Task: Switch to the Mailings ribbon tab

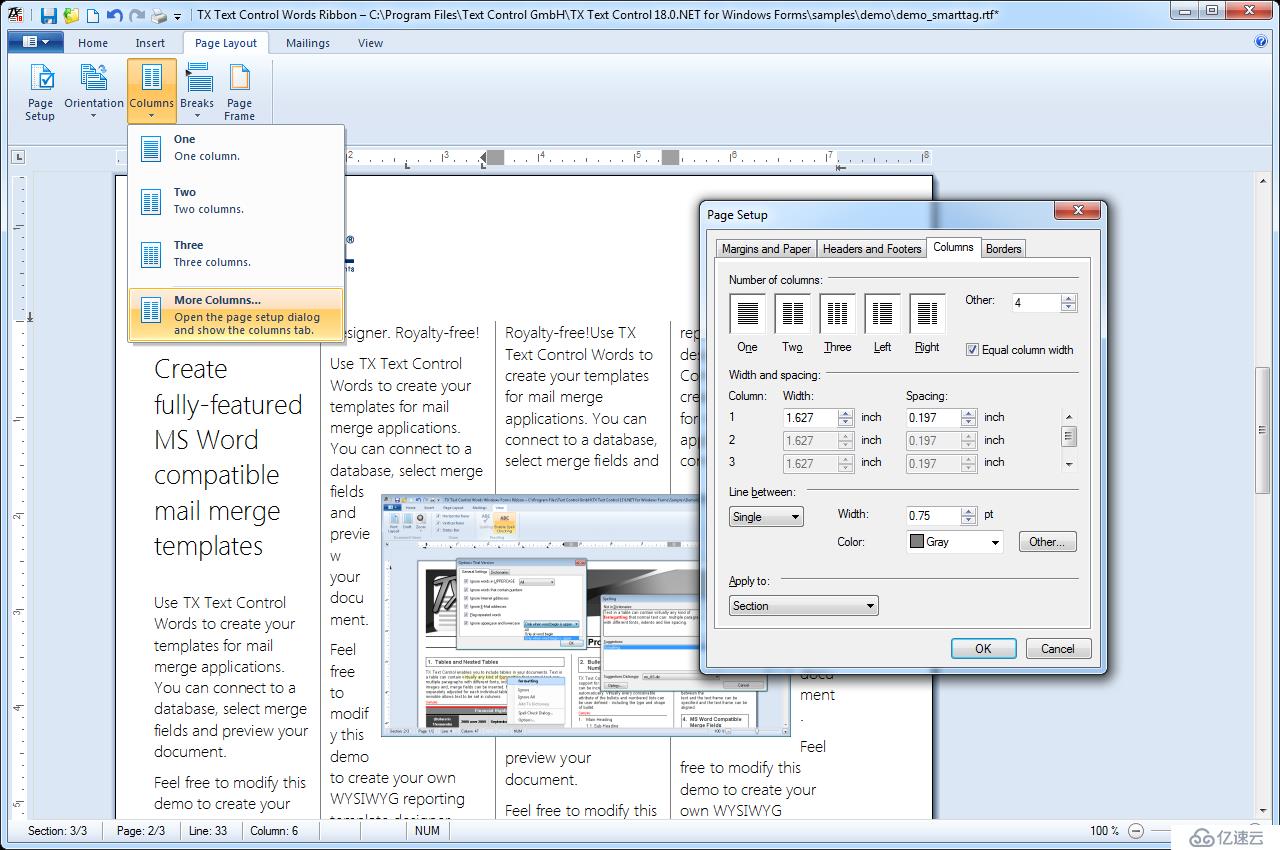Action: coord(308,43)
